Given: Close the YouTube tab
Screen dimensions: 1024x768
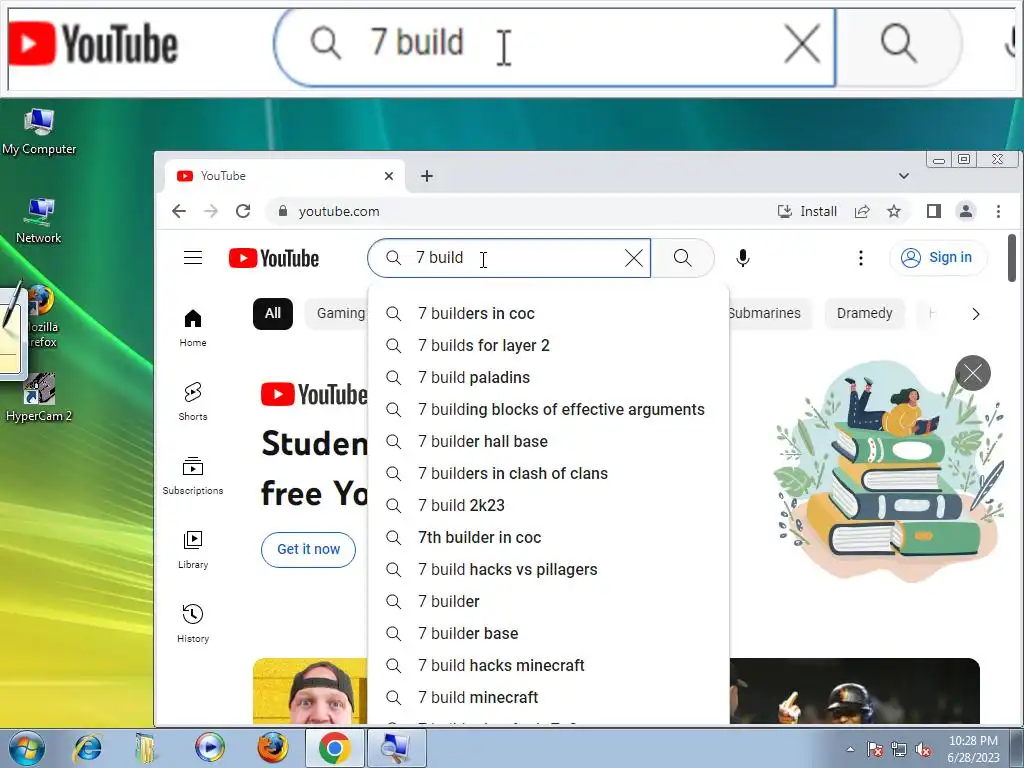Looking at the screenshot, I should (x=389, y=176).
